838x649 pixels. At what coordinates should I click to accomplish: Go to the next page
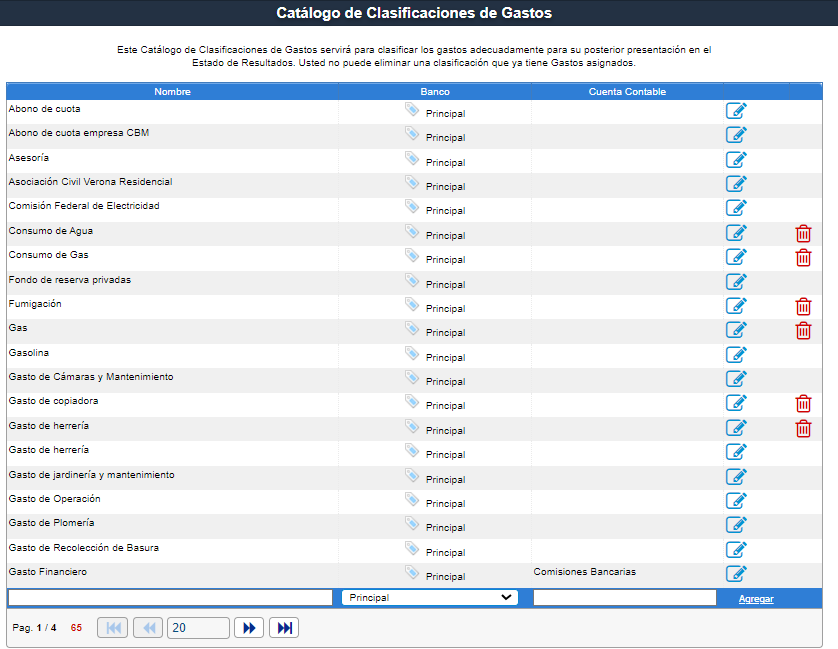(249, 627)
